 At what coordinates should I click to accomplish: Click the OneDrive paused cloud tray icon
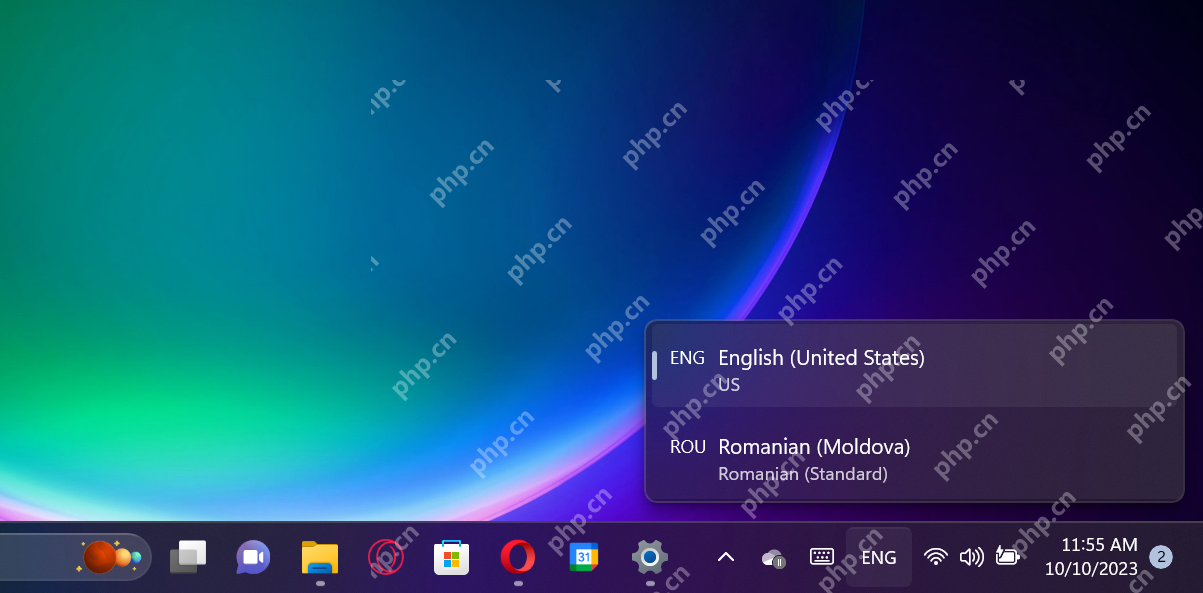point(773,558)
